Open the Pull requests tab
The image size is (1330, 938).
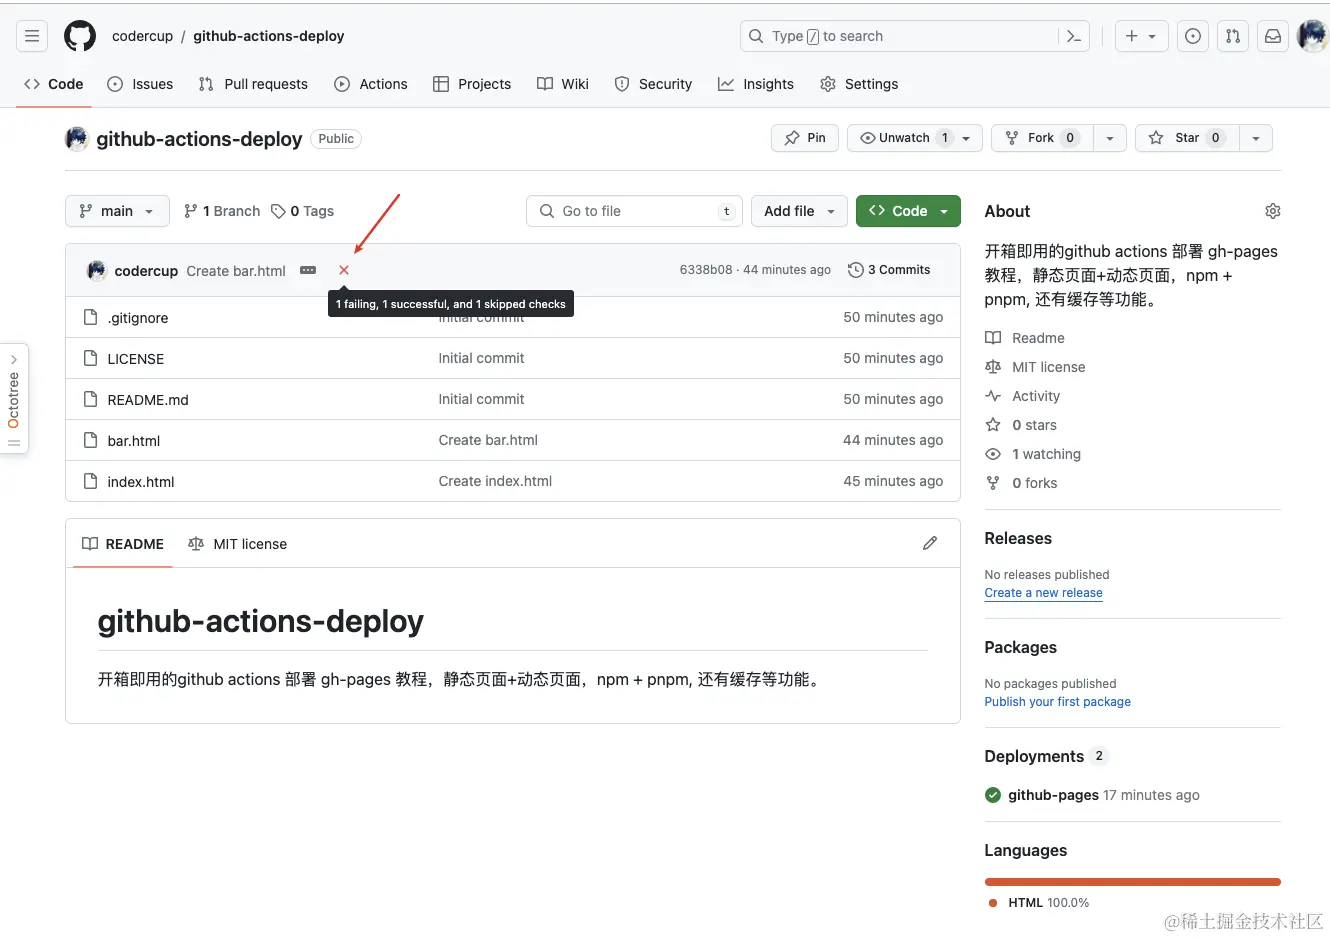253,84
